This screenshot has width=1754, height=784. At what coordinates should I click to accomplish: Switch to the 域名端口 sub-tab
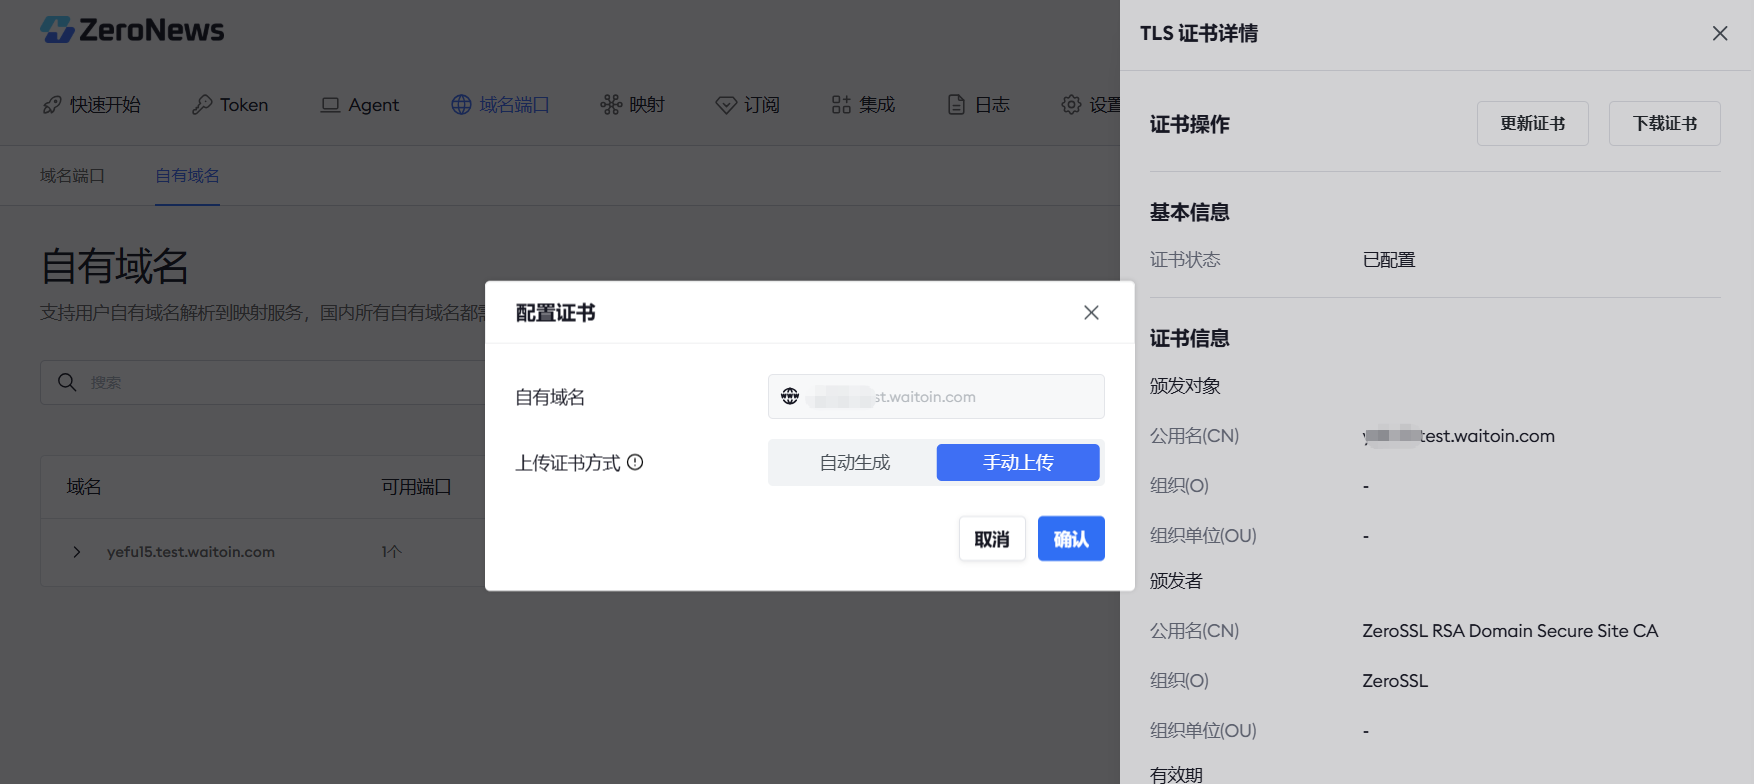pyautogui.click(x=72, y=176)
